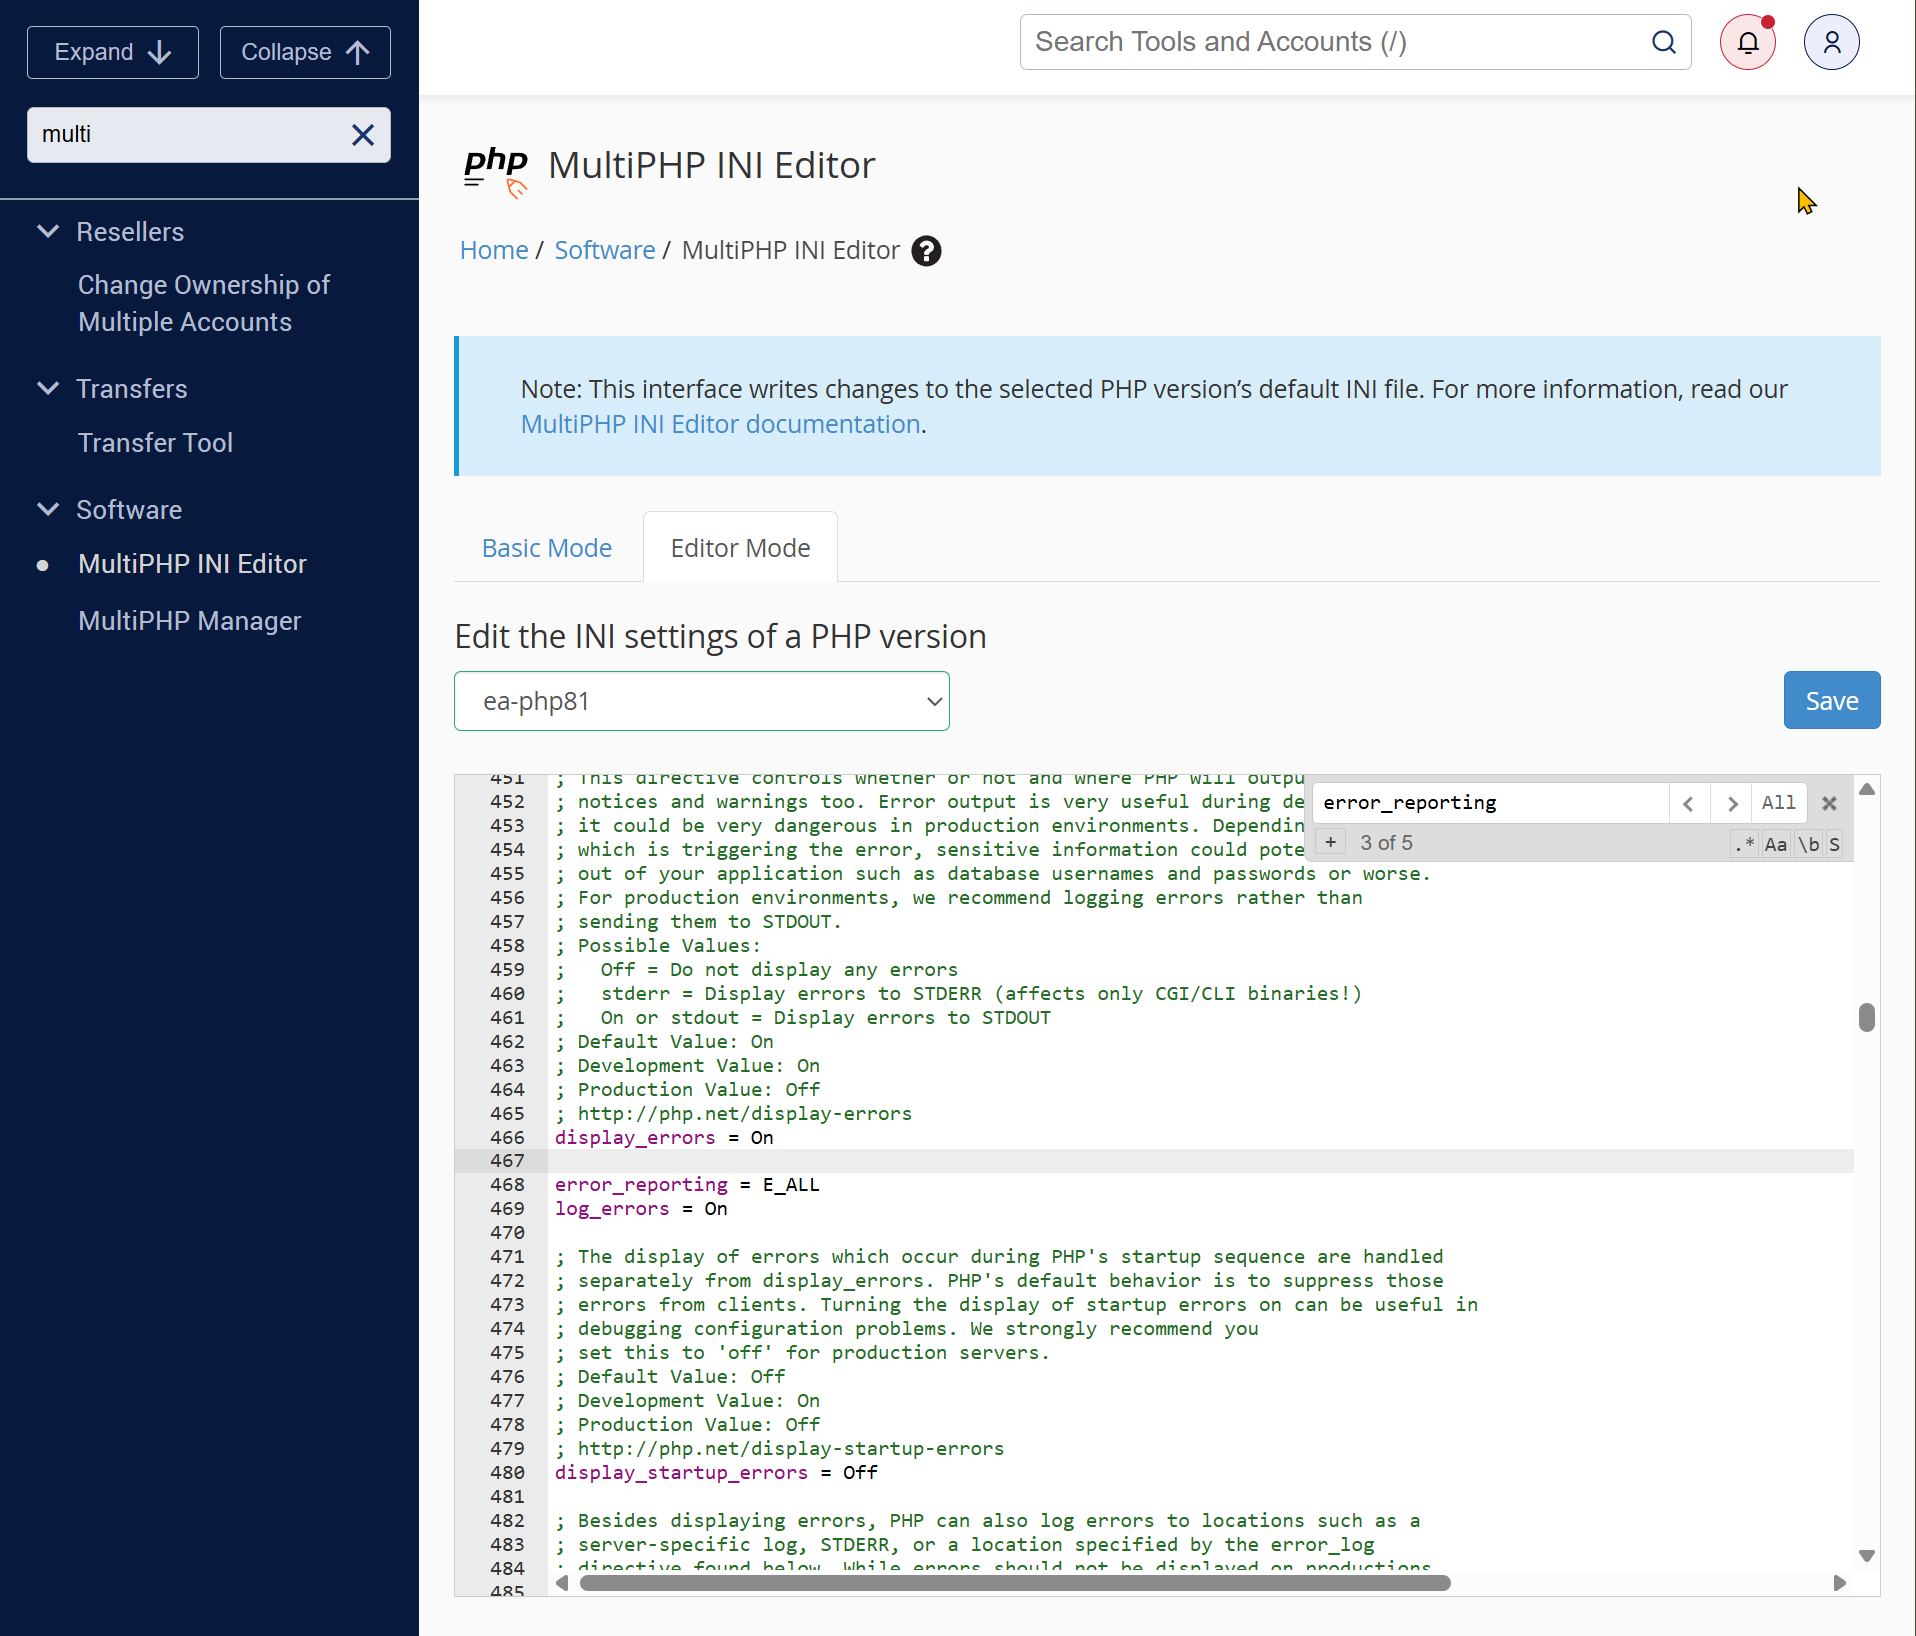Click the http://php.net/display-startup-errors comment line
Image resolution: width=1916 pixels, height=1636 pixels.
coord(780,1449)
